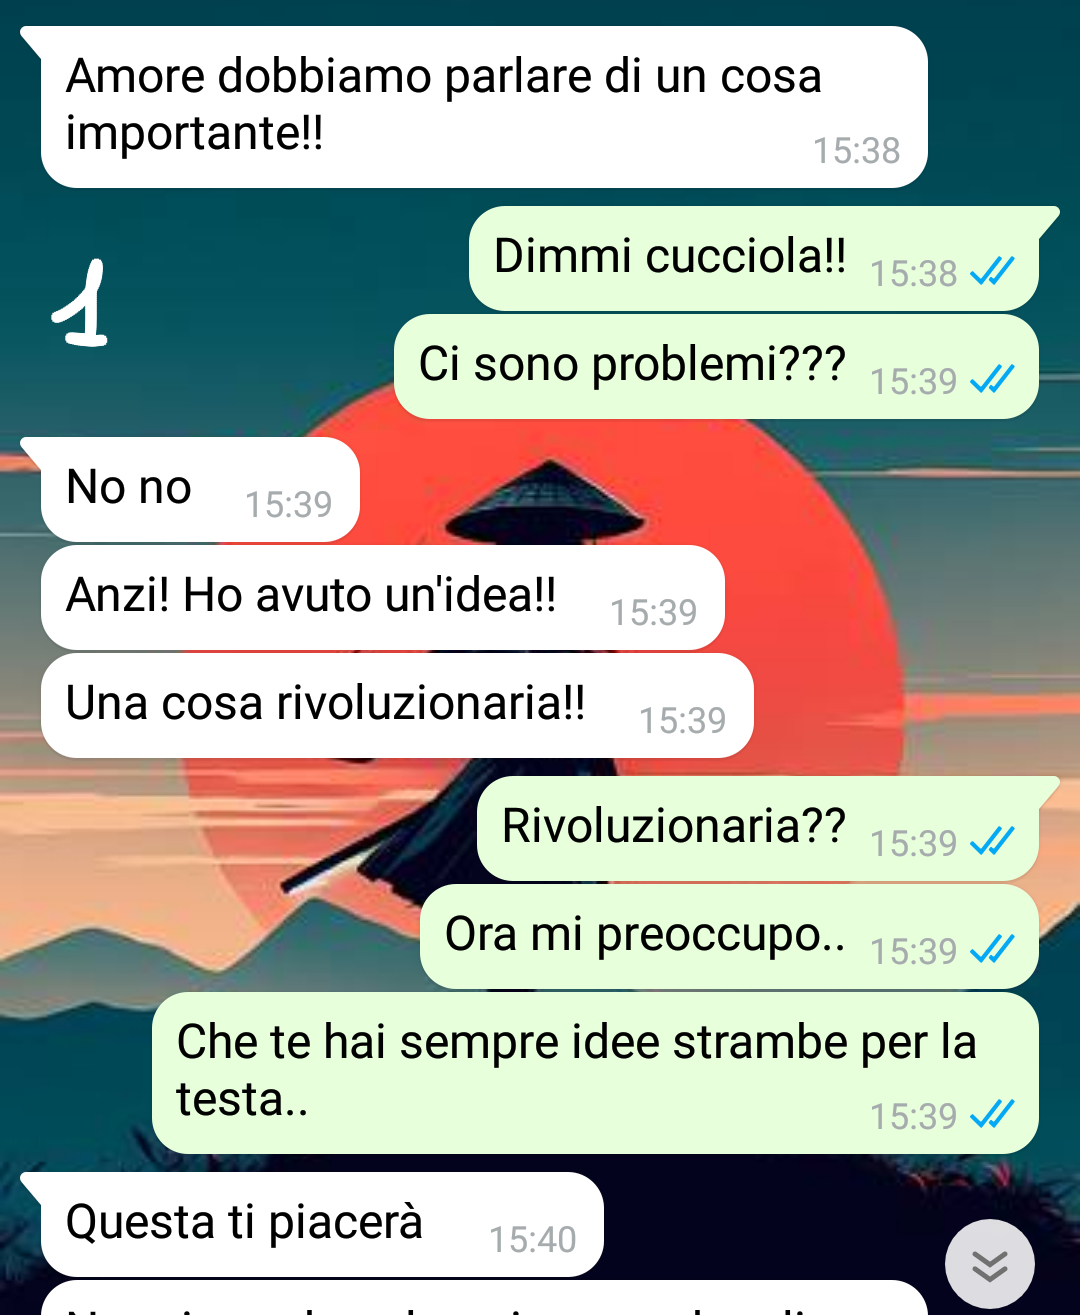
Task: Tap the 'Anzi! Ho avuto un'idea!!' message
Action: coord(382,597)
